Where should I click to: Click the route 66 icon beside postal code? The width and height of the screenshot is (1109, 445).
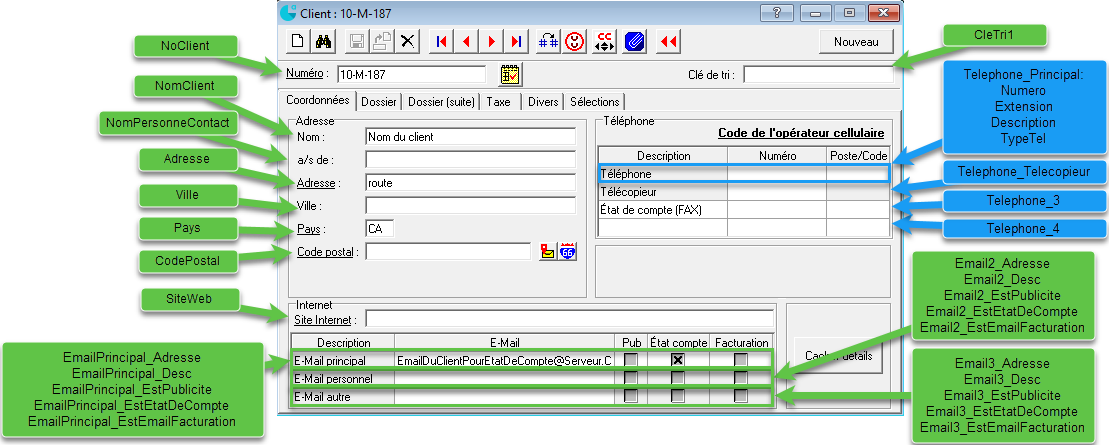pos(568,252)
